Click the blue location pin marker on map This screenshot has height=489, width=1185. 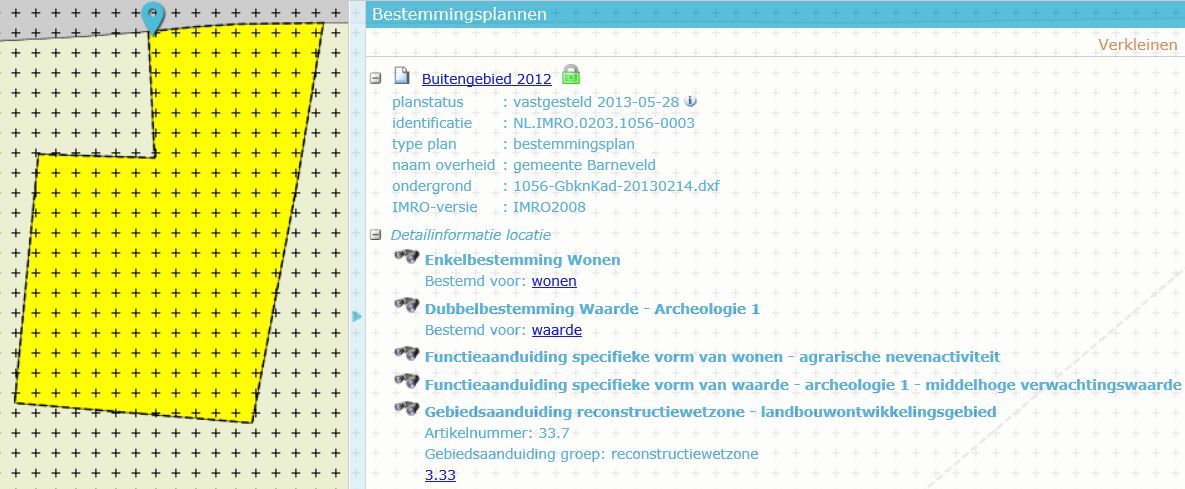pos(153,17)
